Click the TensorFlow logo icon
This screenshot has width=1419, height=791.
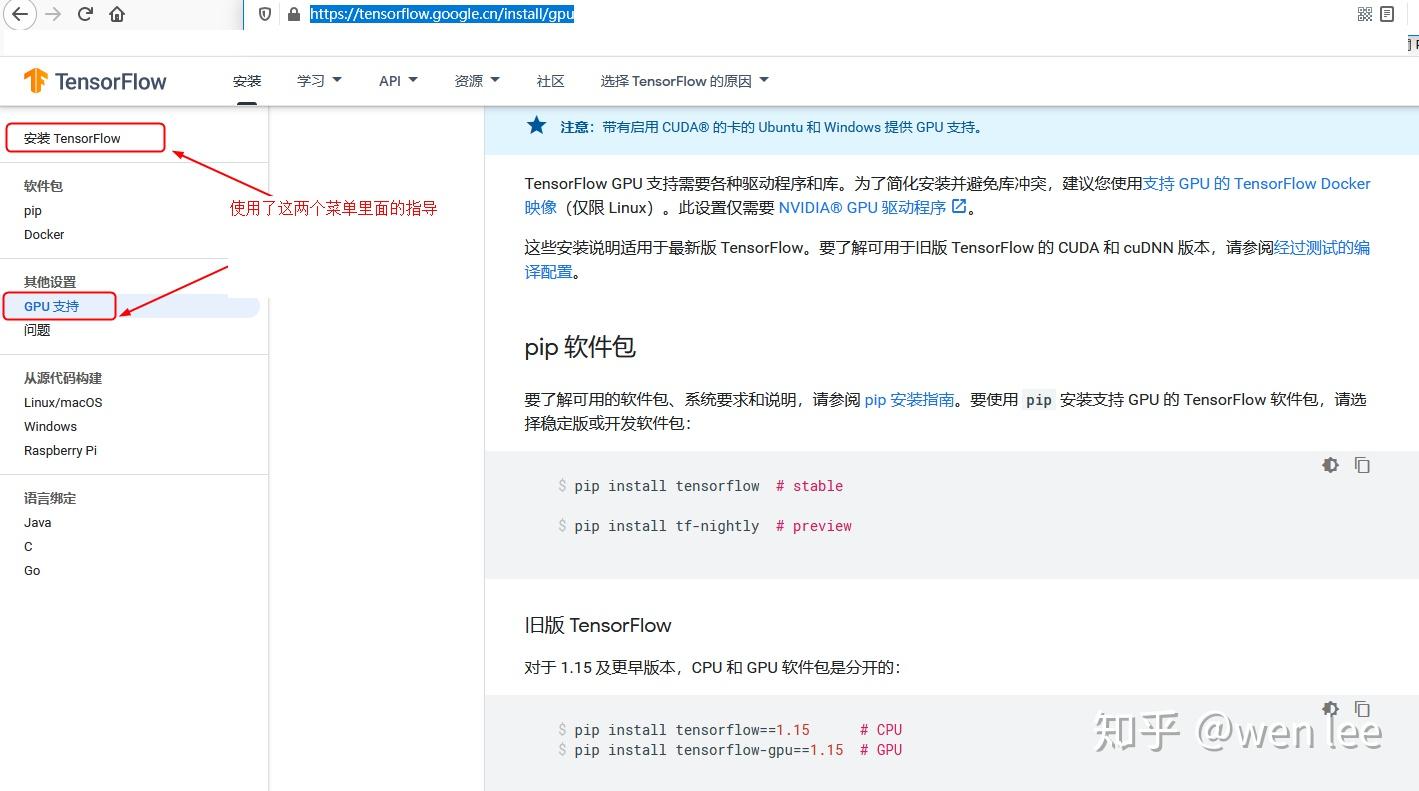pos(37,81)
